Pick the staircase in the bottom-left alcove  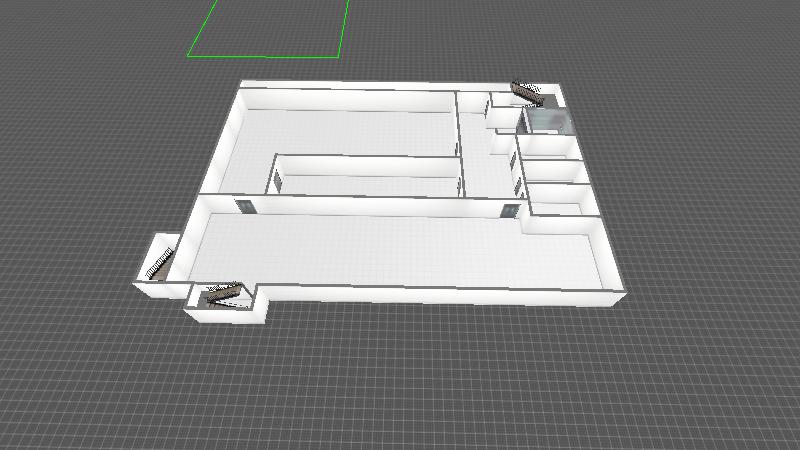tap(222, 294)
